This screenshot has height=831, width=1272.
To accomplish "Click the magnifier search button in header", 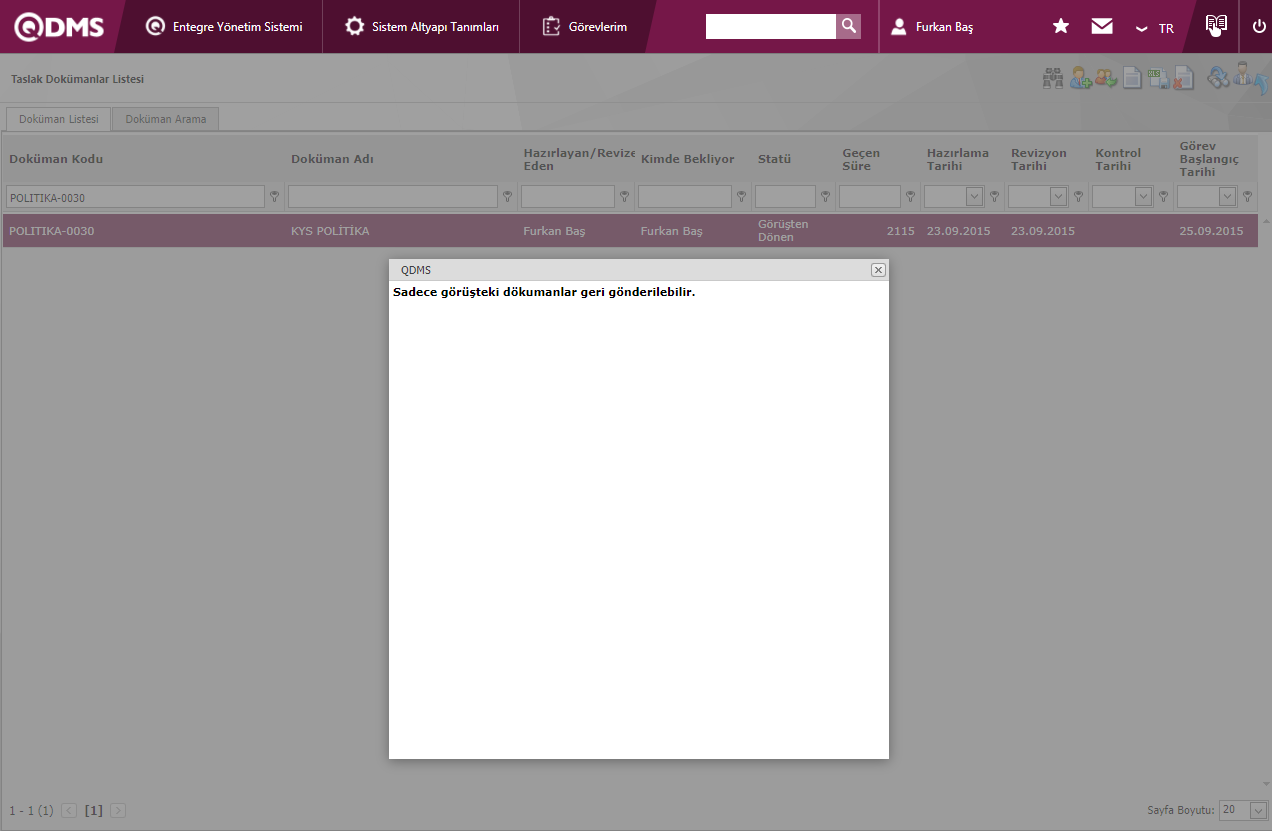I will point(848,26).
